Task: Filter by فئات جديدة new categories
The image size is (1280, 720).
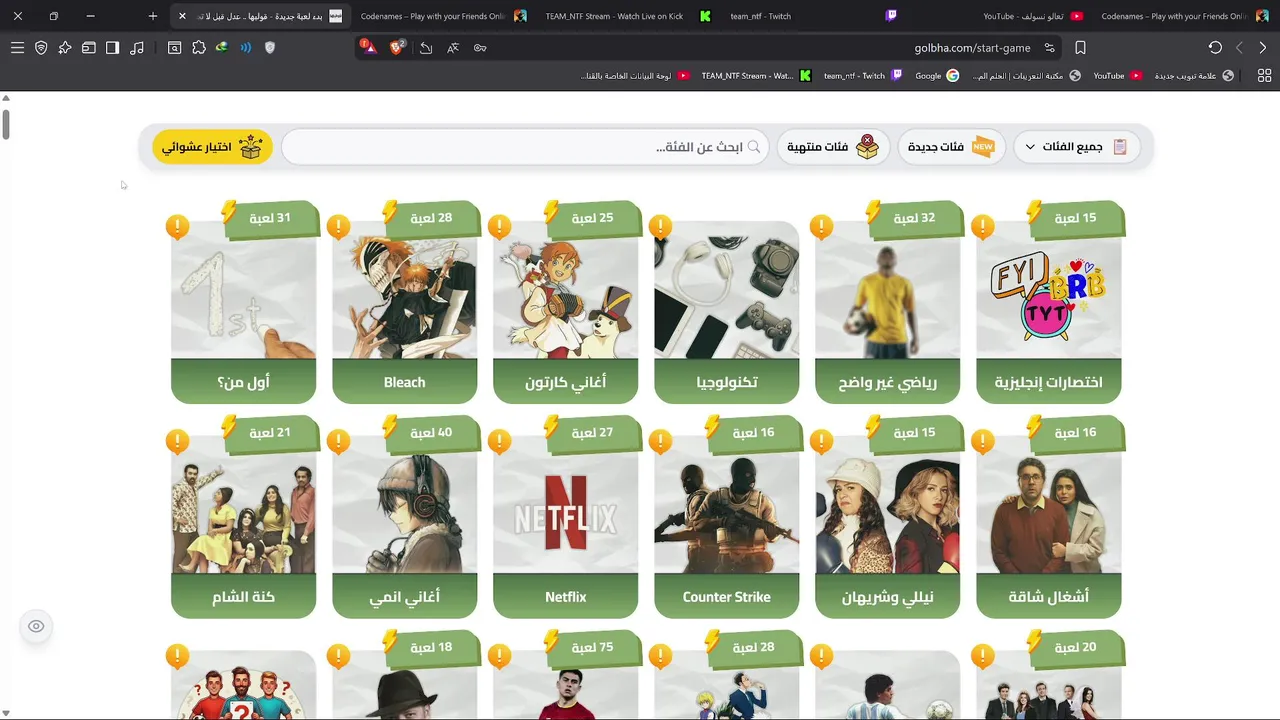Action: point(951,147)
